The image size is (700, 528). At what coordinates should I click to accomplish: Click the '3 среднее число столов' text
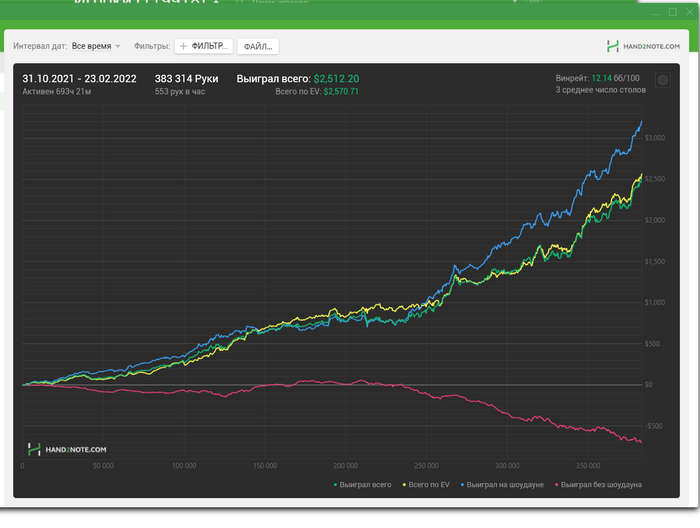pyautogui.click(x=600, y=90)
